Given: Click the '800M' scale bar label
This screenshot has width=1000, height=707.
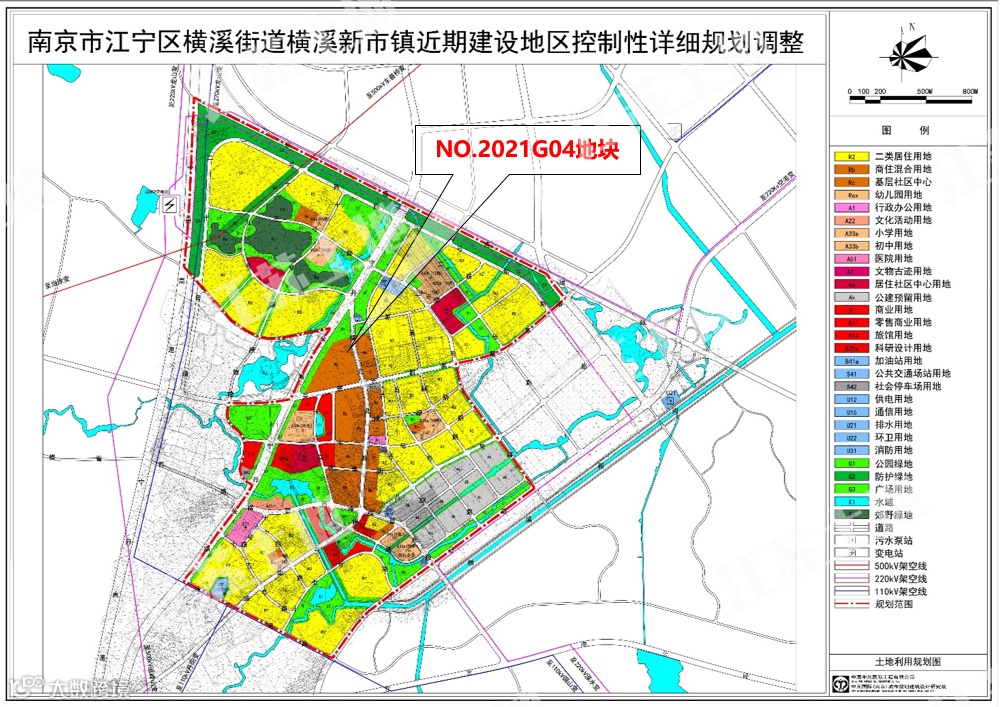Looking at the screenshot, I should tap(970, 92).
